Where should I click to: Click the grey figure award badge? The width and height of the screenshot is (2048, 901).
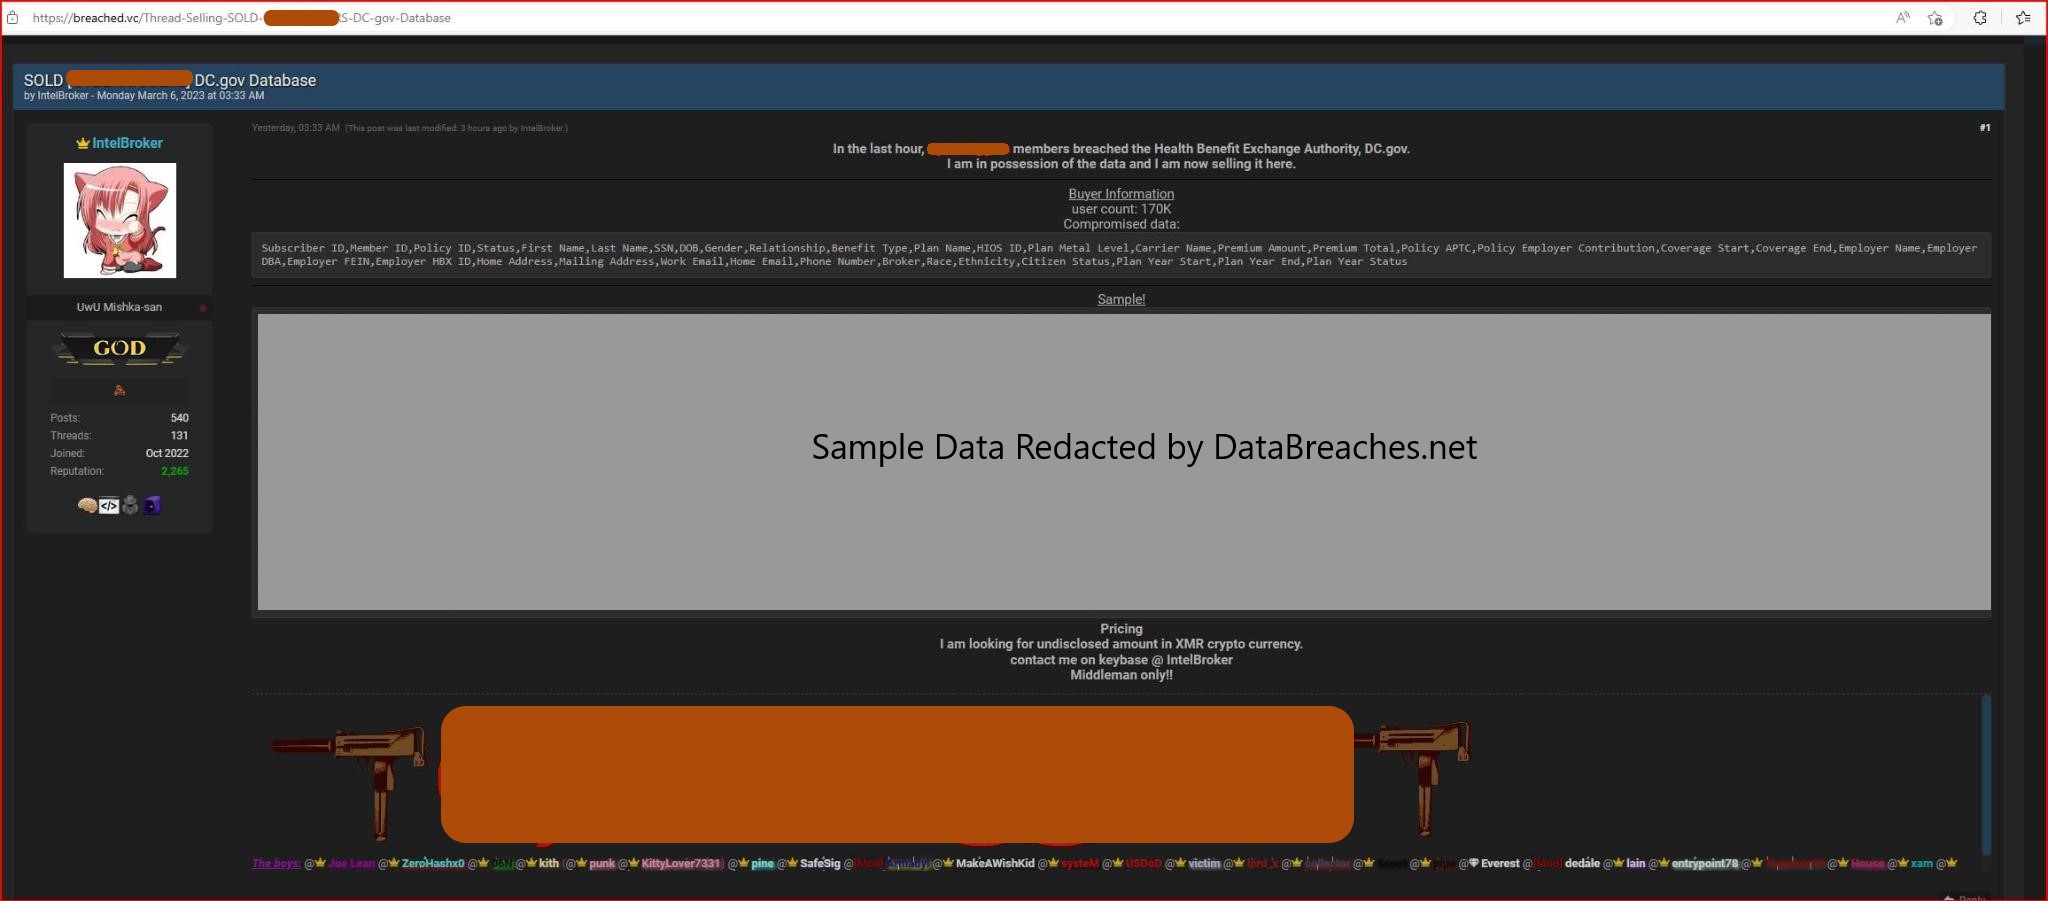pos(130,506)
